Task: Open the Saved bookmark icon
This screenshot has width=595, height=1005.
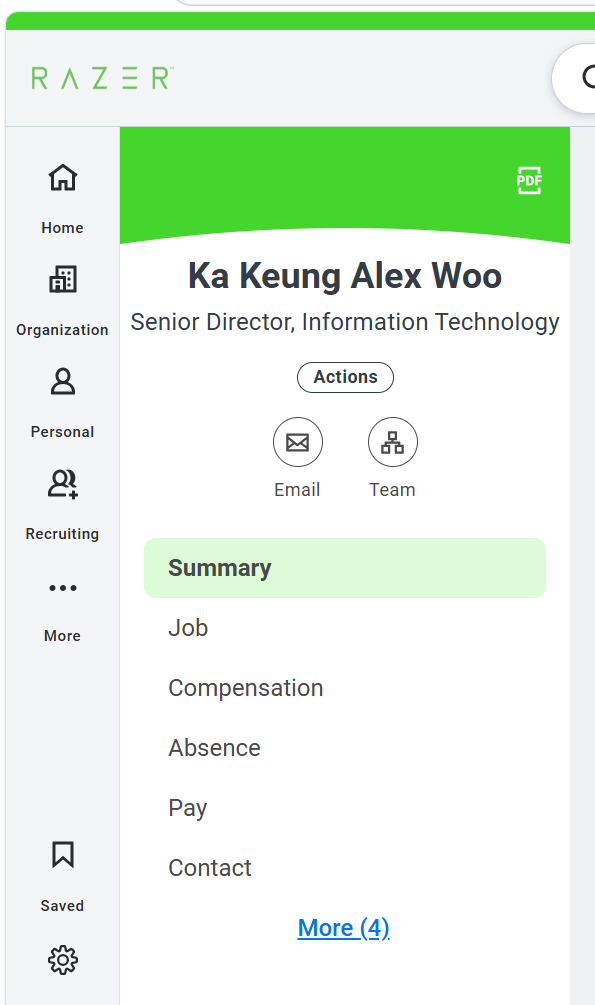Action: 62,855
